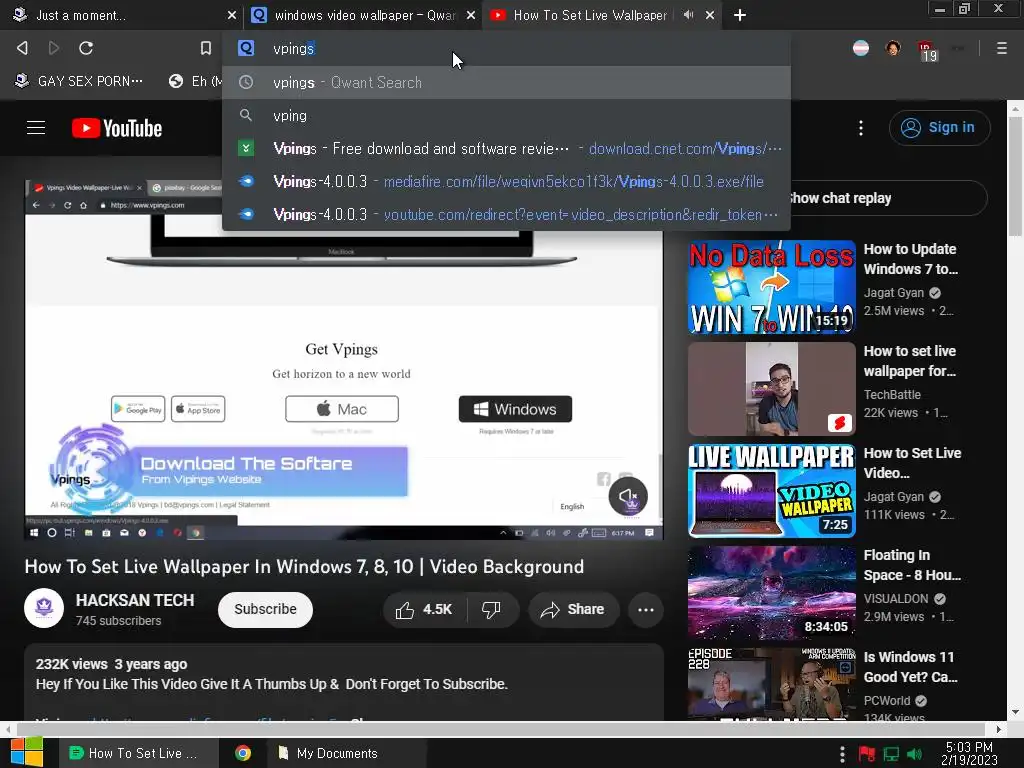The width and height of the screenshot is (1024, 768).
Task: Click the scrollbar down arrow
Action: (1015, 712)
